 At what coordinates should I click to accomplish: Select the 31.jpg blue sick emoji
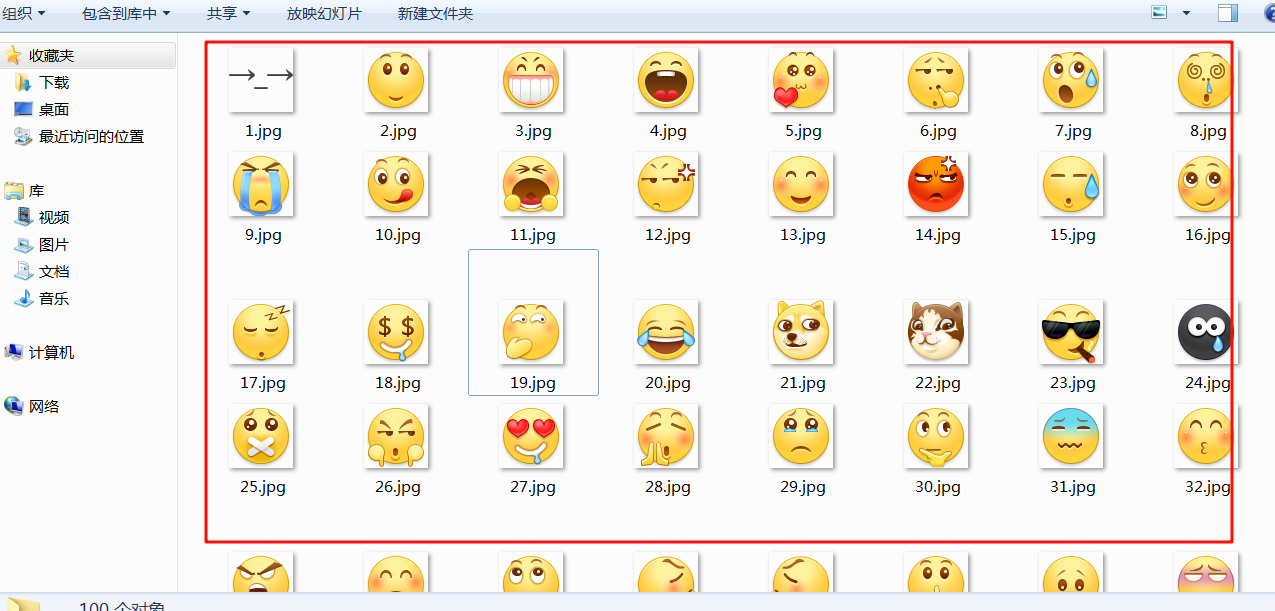click(x=1071, y=436)
